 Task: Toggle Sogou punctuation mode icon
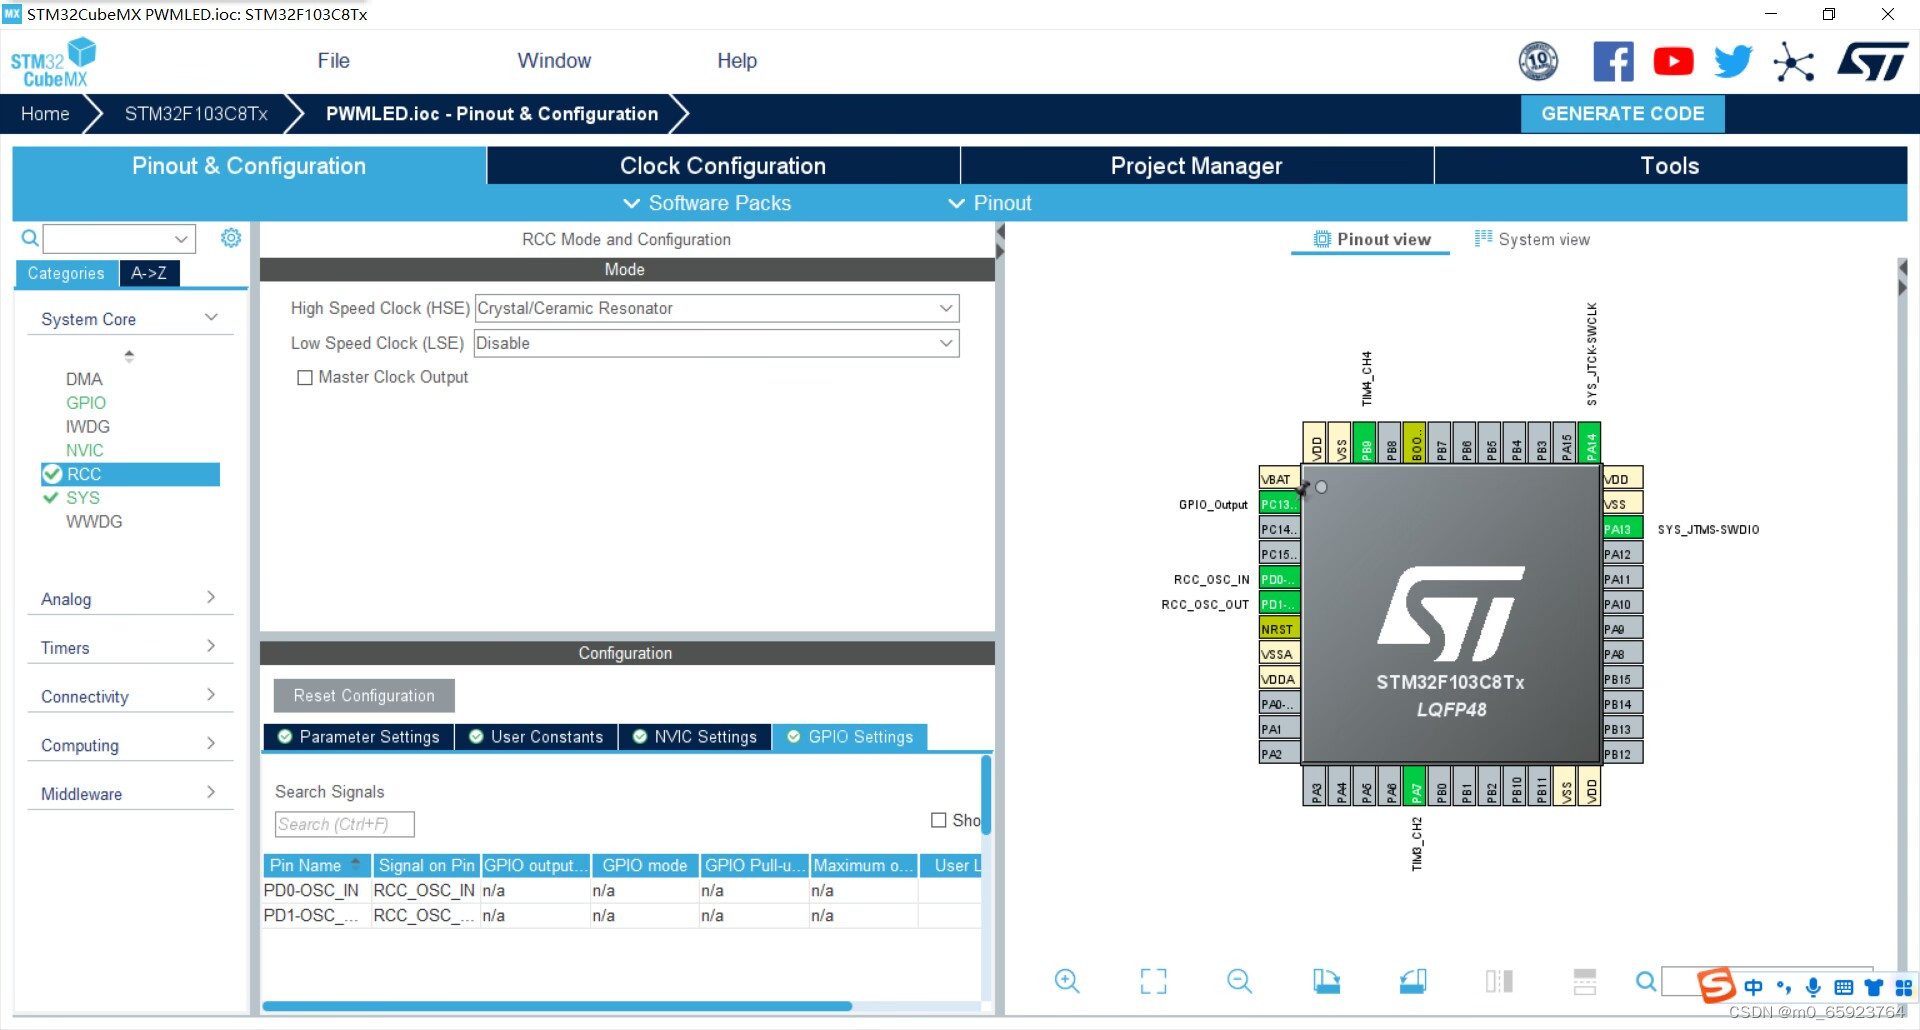click(x=1784, y=987)
